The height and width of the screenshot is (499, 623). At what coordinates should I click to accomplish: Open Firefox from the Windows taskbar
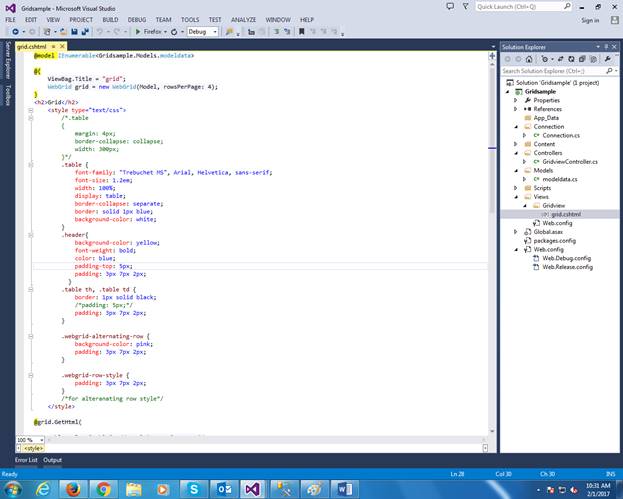[73, 487]
